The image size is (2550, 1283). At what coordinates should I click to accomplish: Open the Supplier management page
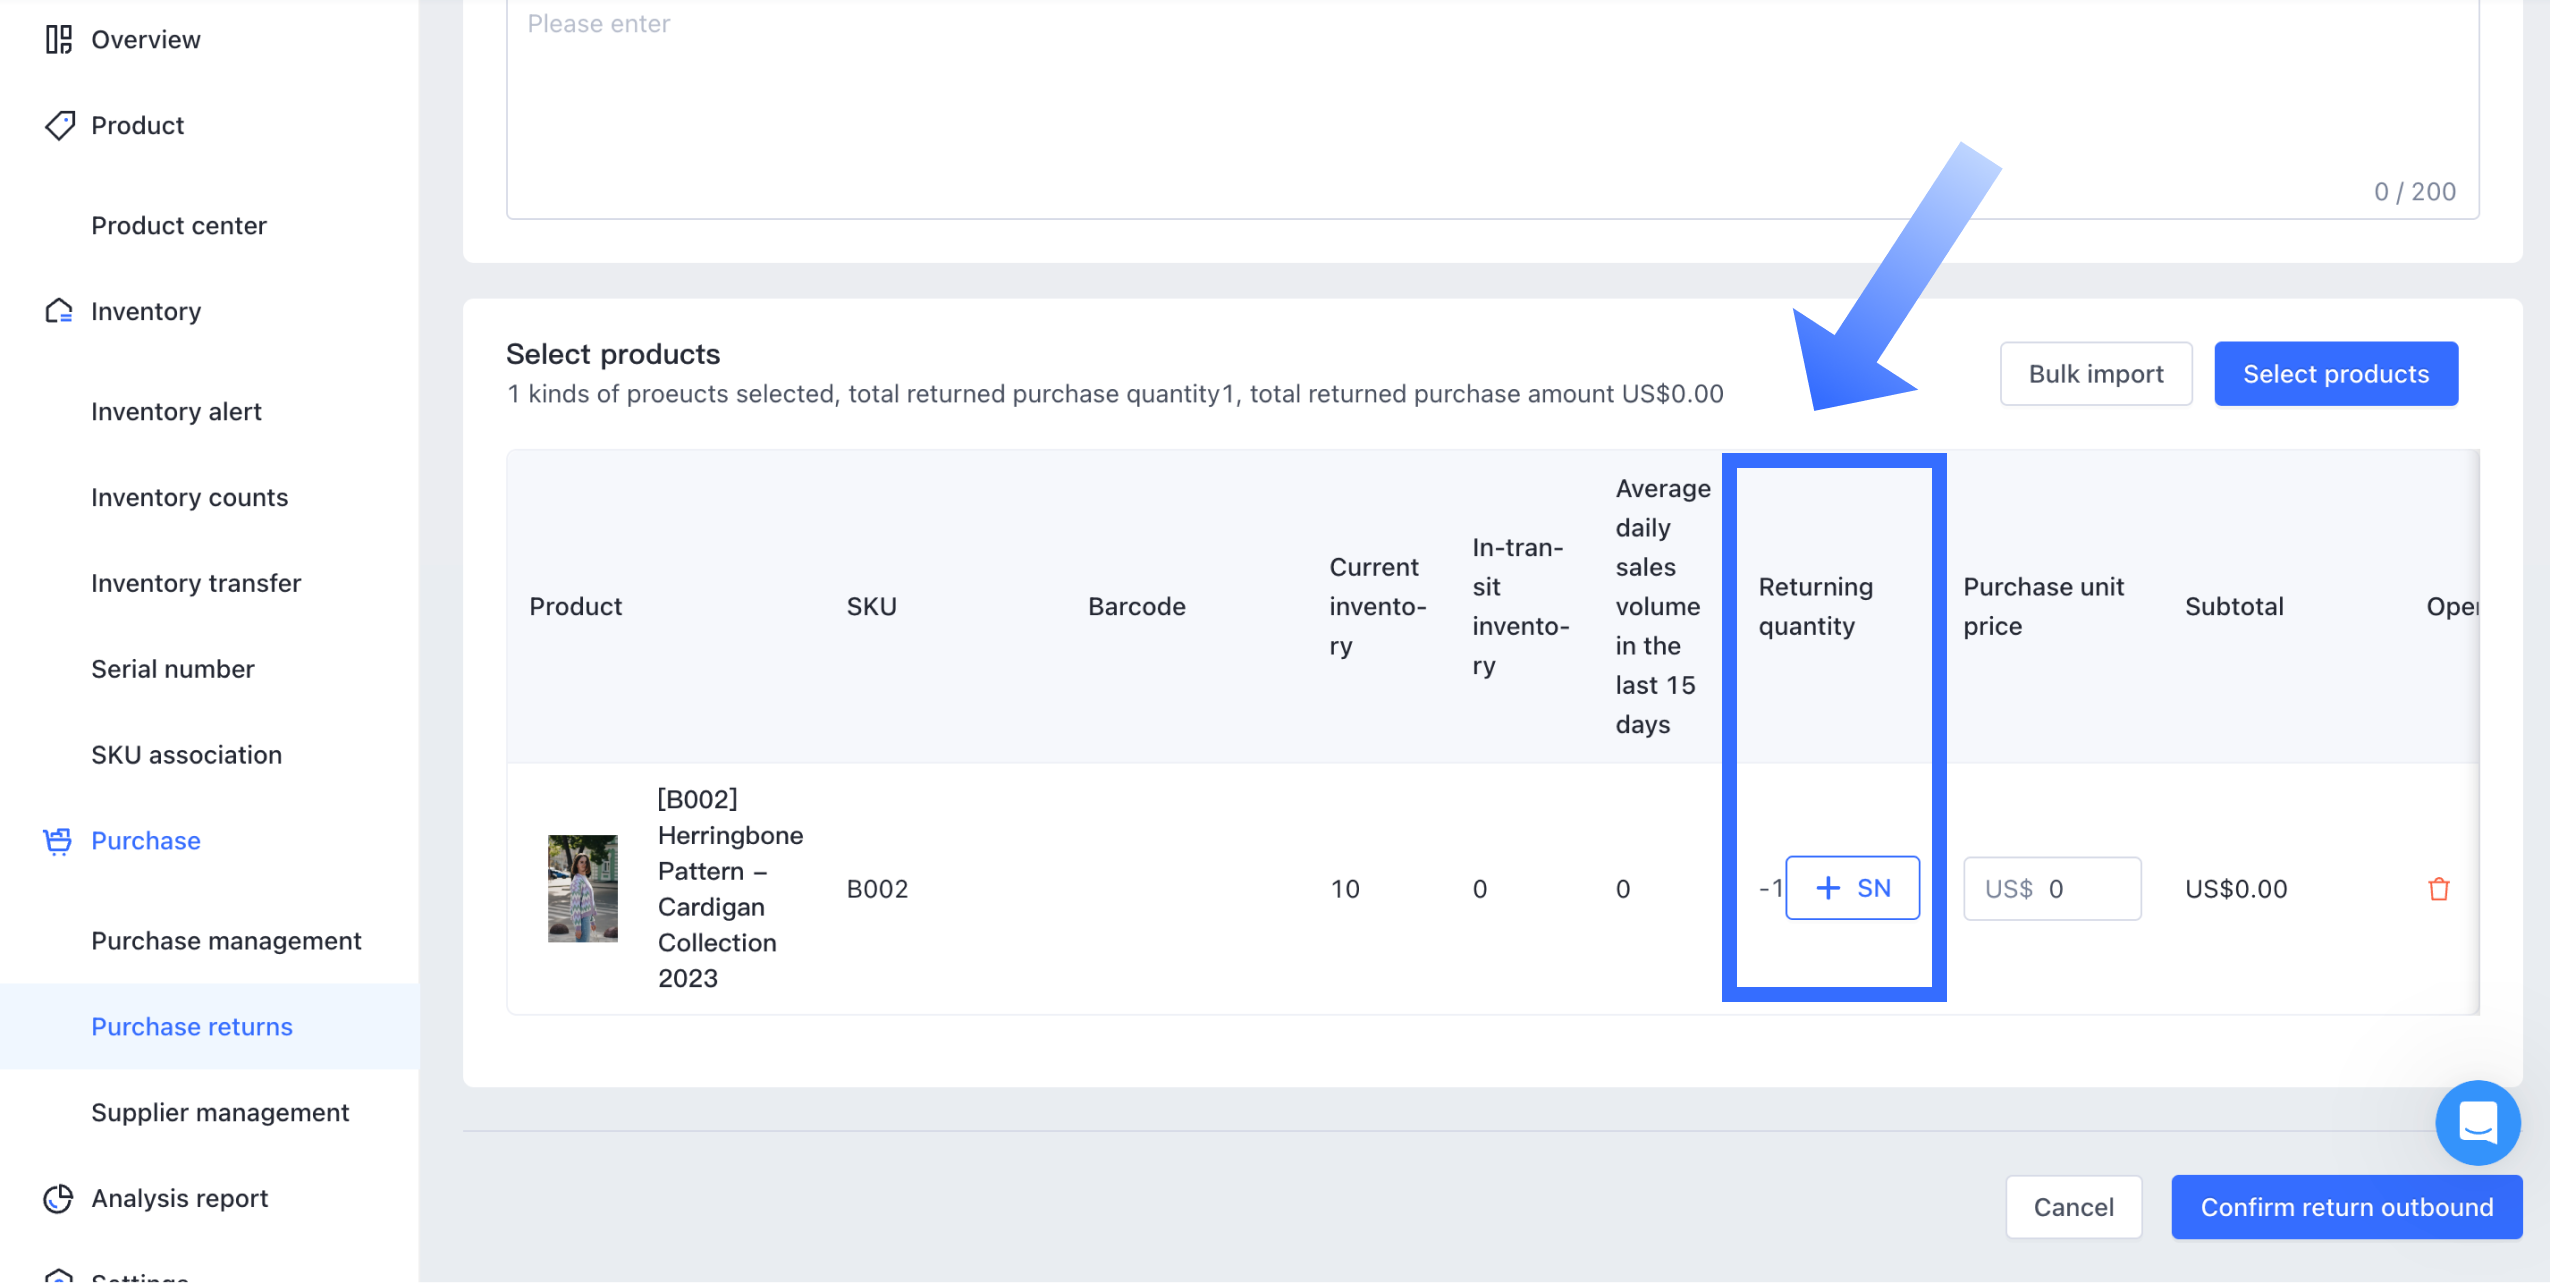click(220, 1113)
